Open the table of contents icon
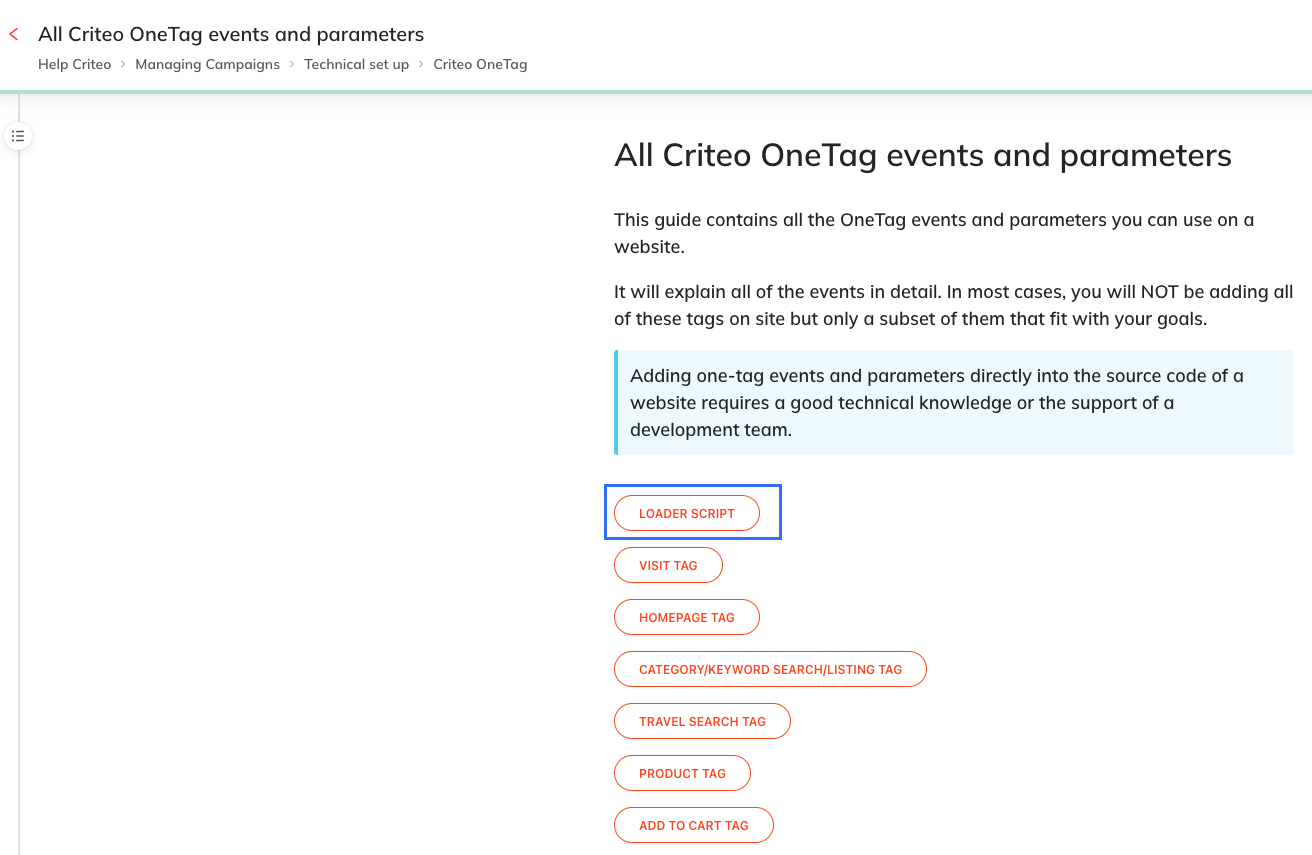Viewport: 1312px width, 855px height. point(18,136)
